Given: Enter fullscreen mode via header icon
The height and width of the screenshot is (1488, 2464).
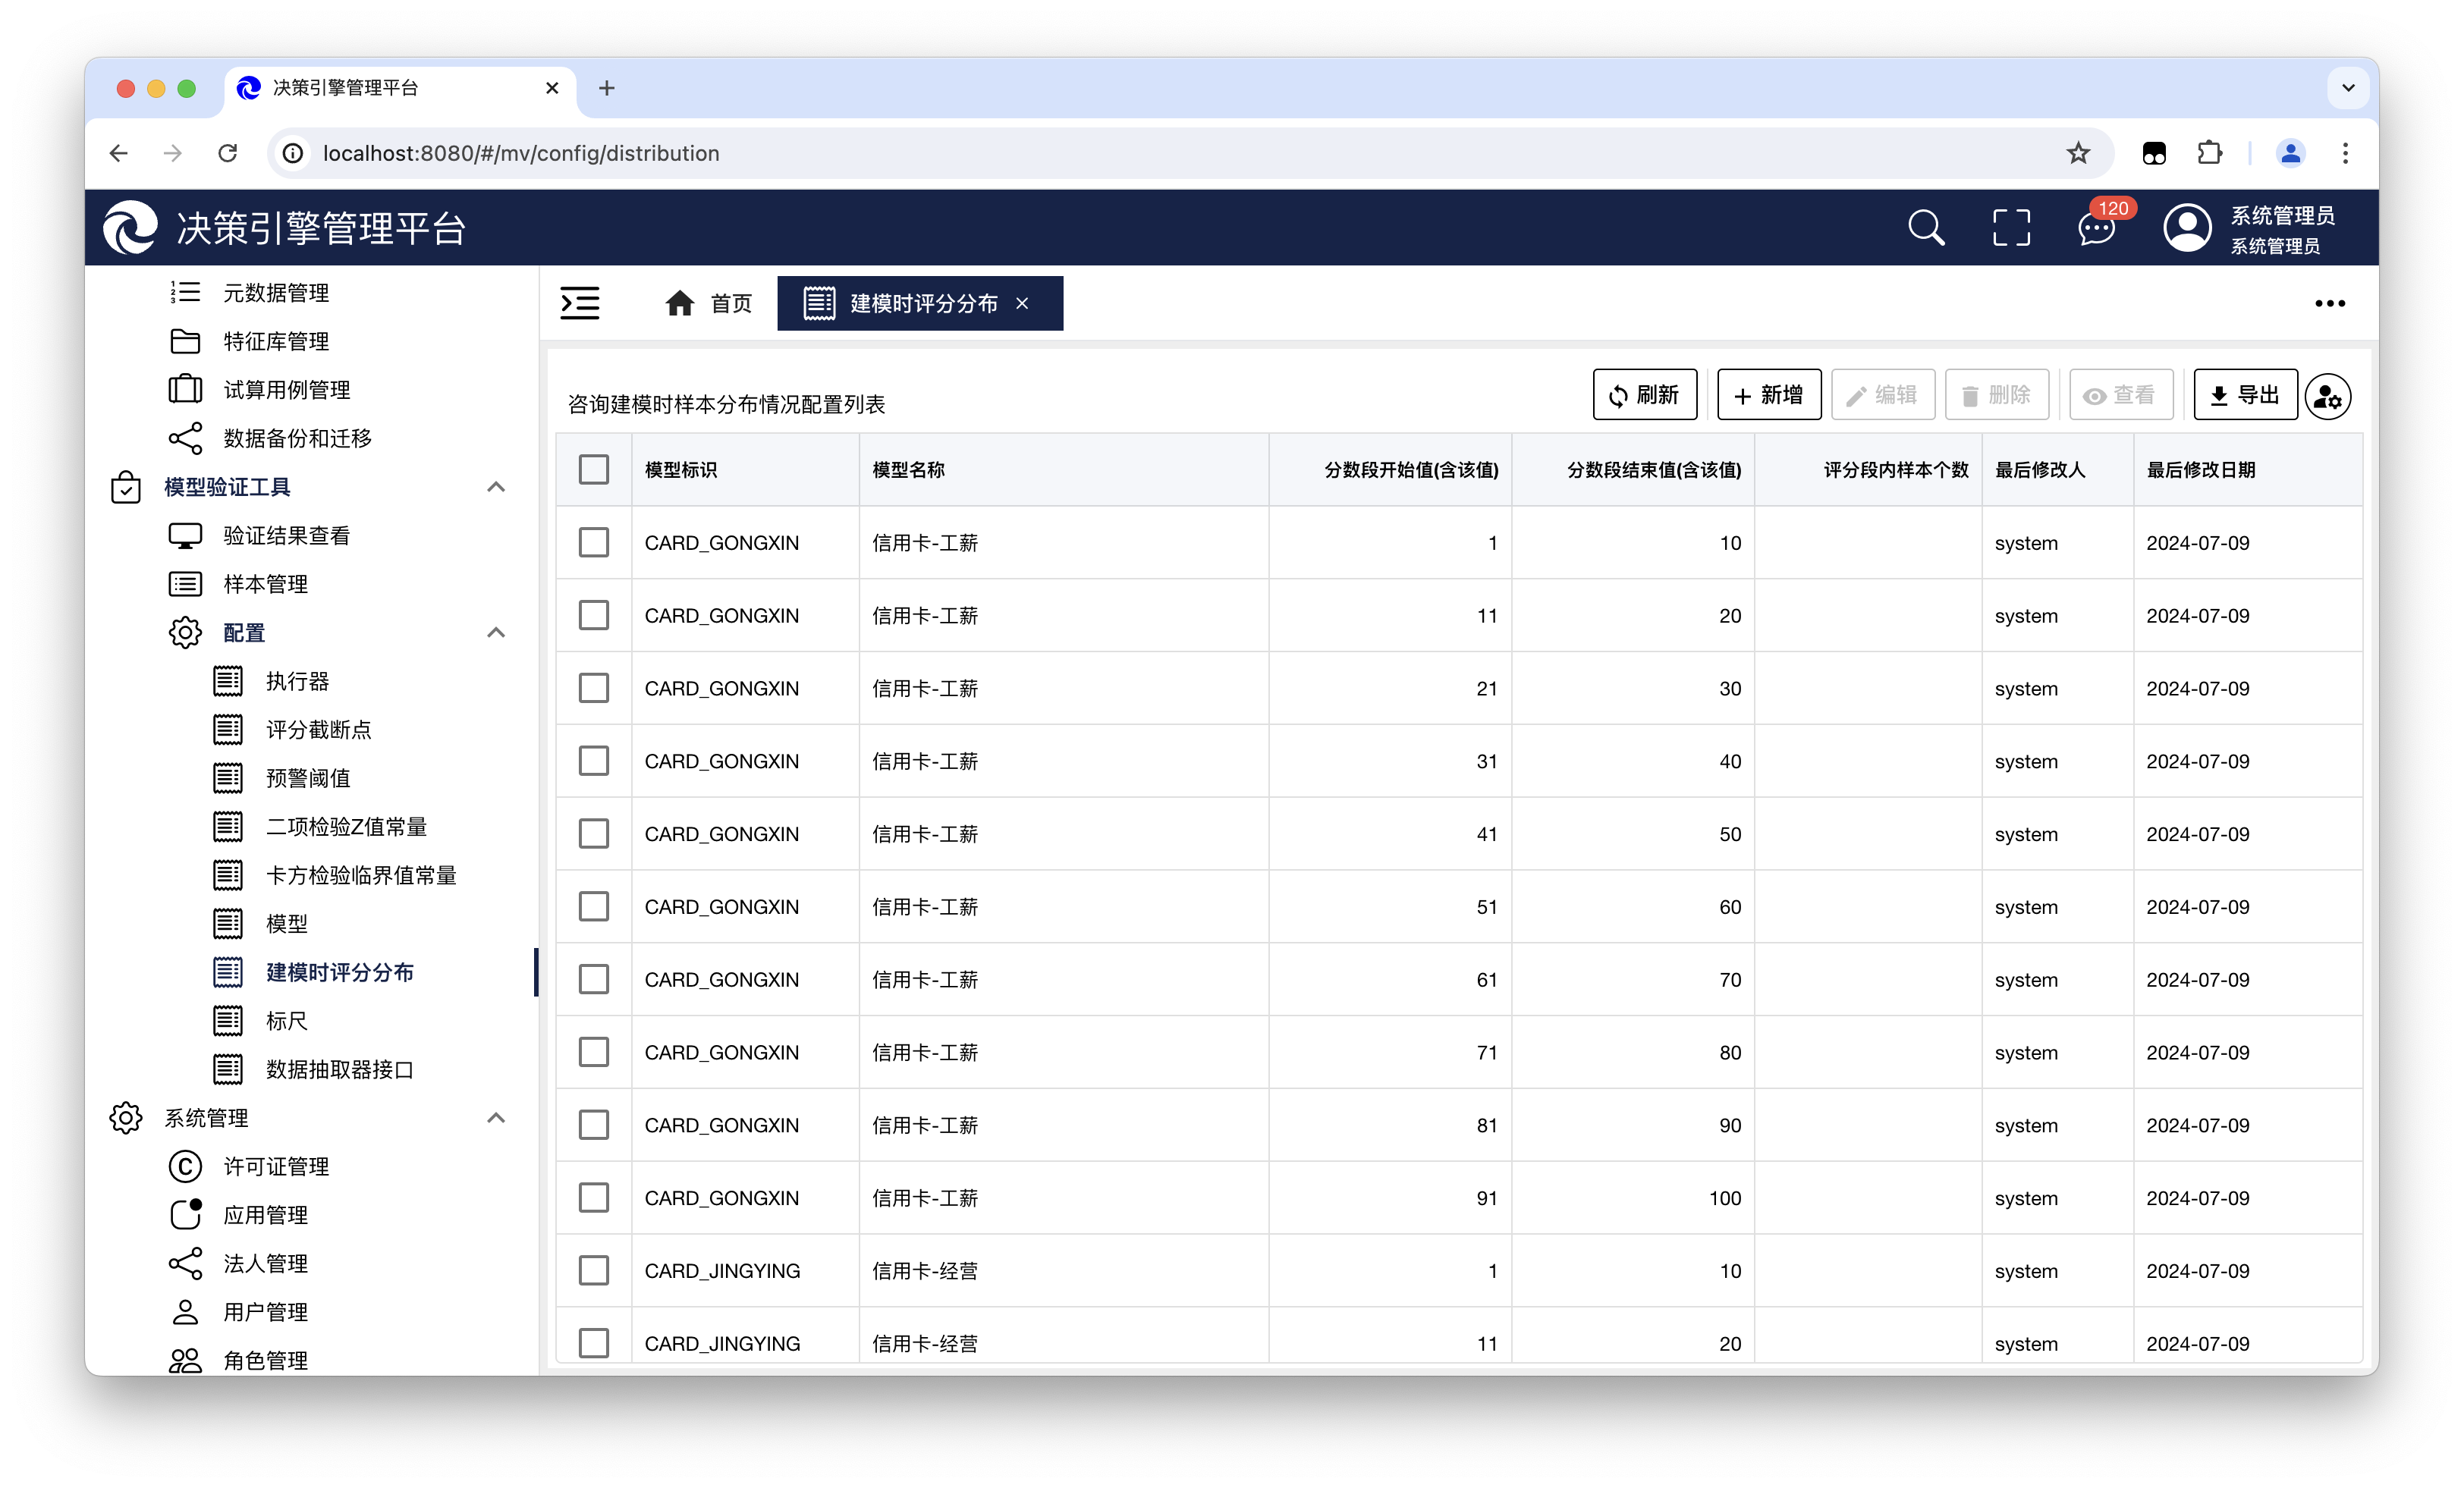Looking at the screenshot, I should pyautogui.click(x=2011, y=228).
